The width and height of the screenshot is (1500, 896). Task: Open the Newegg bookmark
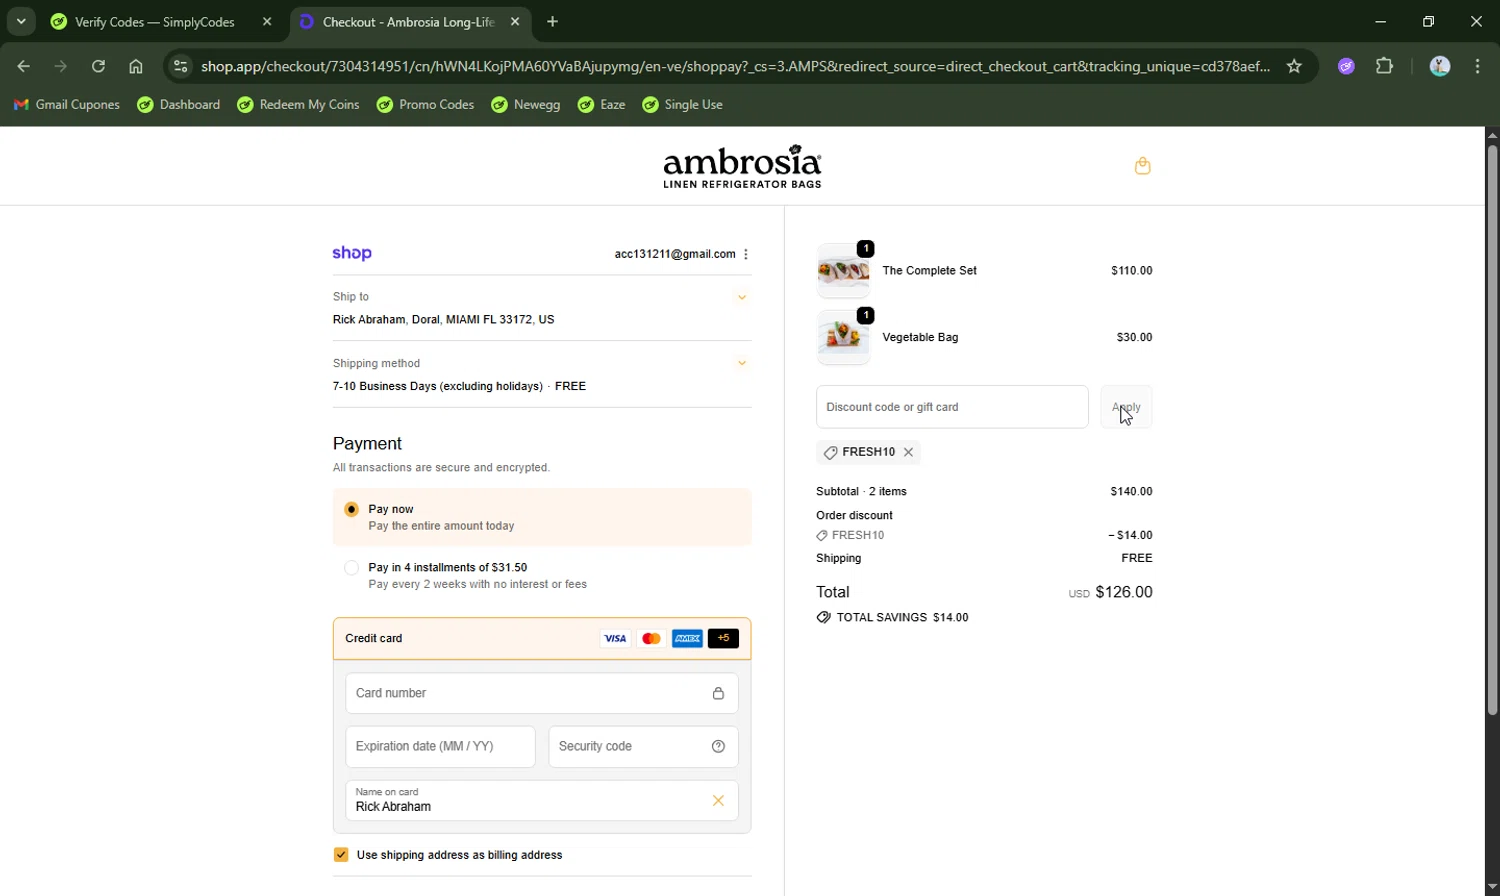526,104
